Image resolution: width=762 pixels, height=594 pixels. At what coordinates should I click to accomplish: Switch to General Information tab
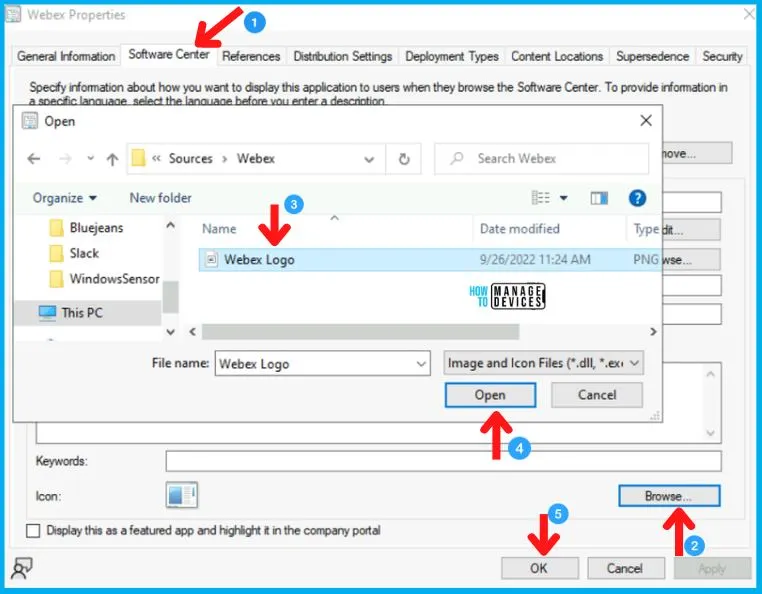[x=66, y=56]
